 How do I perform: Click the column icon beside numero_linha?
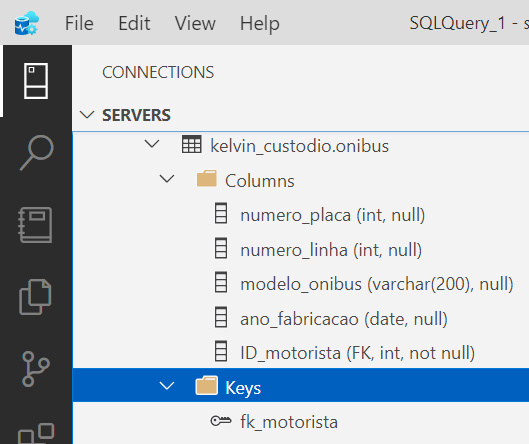[x=221, y=248]
